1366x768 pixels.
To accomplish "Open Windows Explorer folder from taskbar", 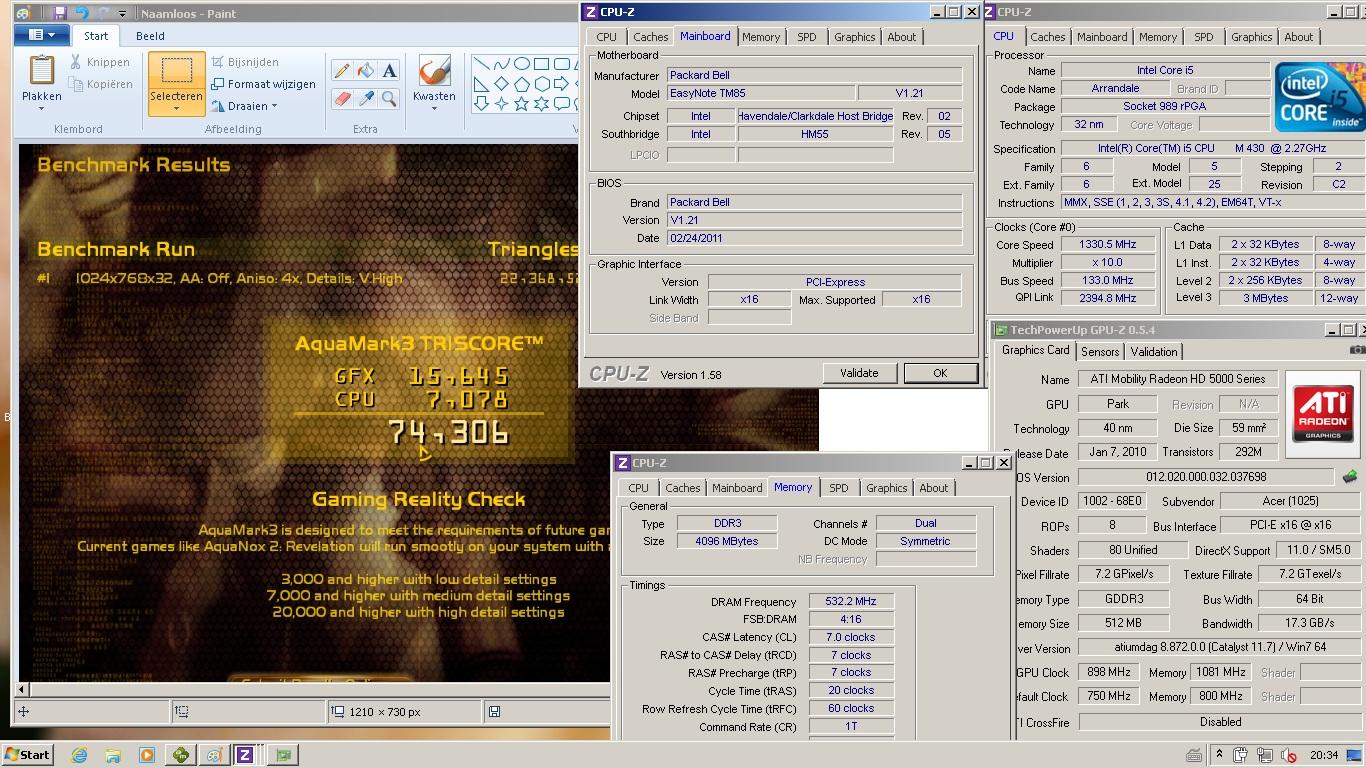I will (x=113, y=755).
